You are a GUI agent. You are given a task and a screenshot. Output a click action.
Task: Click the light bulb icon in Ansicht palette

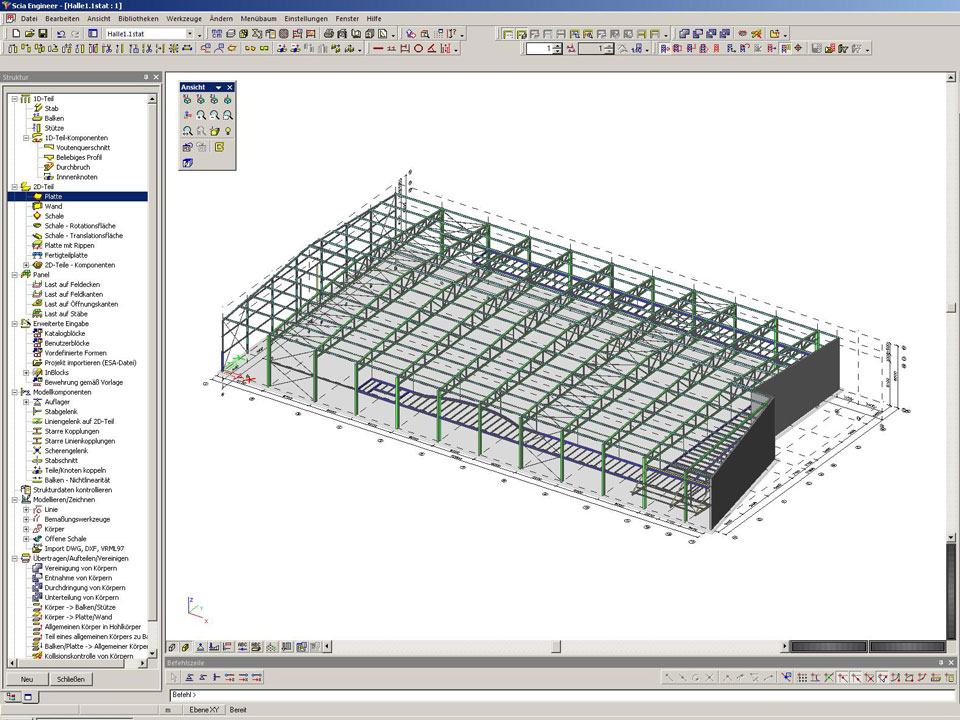[228, 131]
